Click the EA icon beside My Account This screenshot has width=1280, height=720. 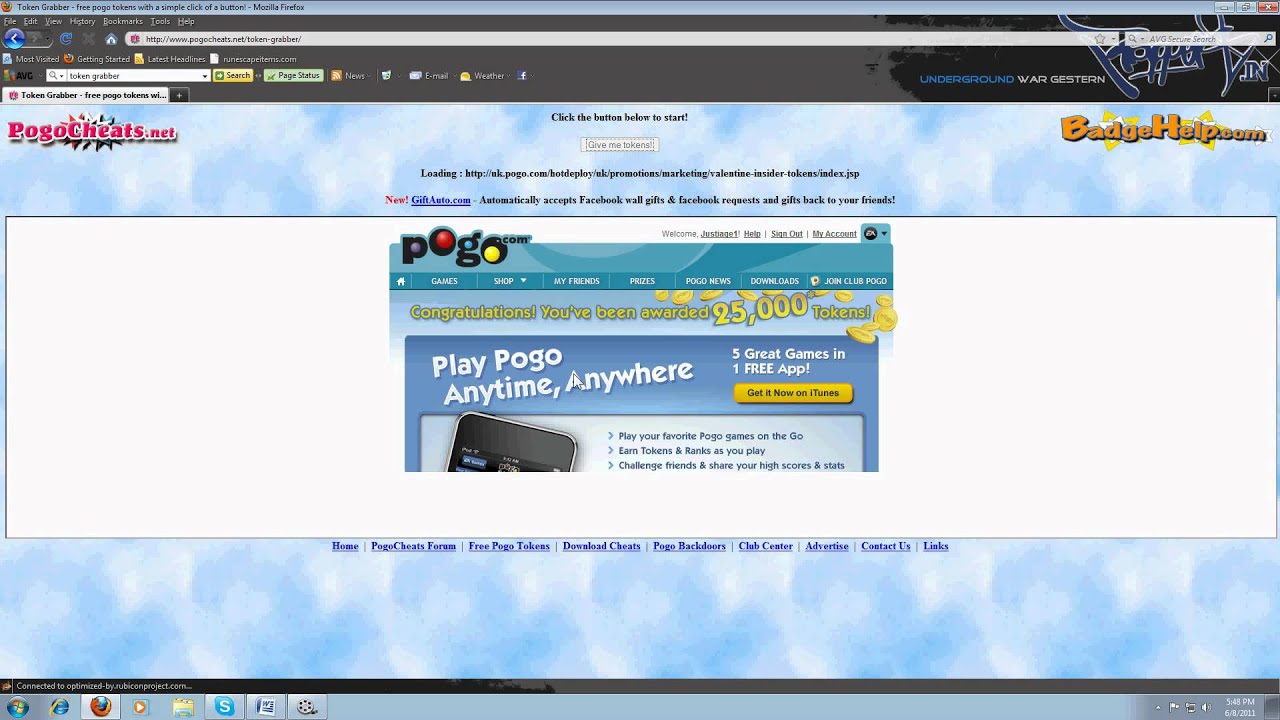[x=870, y=233]
